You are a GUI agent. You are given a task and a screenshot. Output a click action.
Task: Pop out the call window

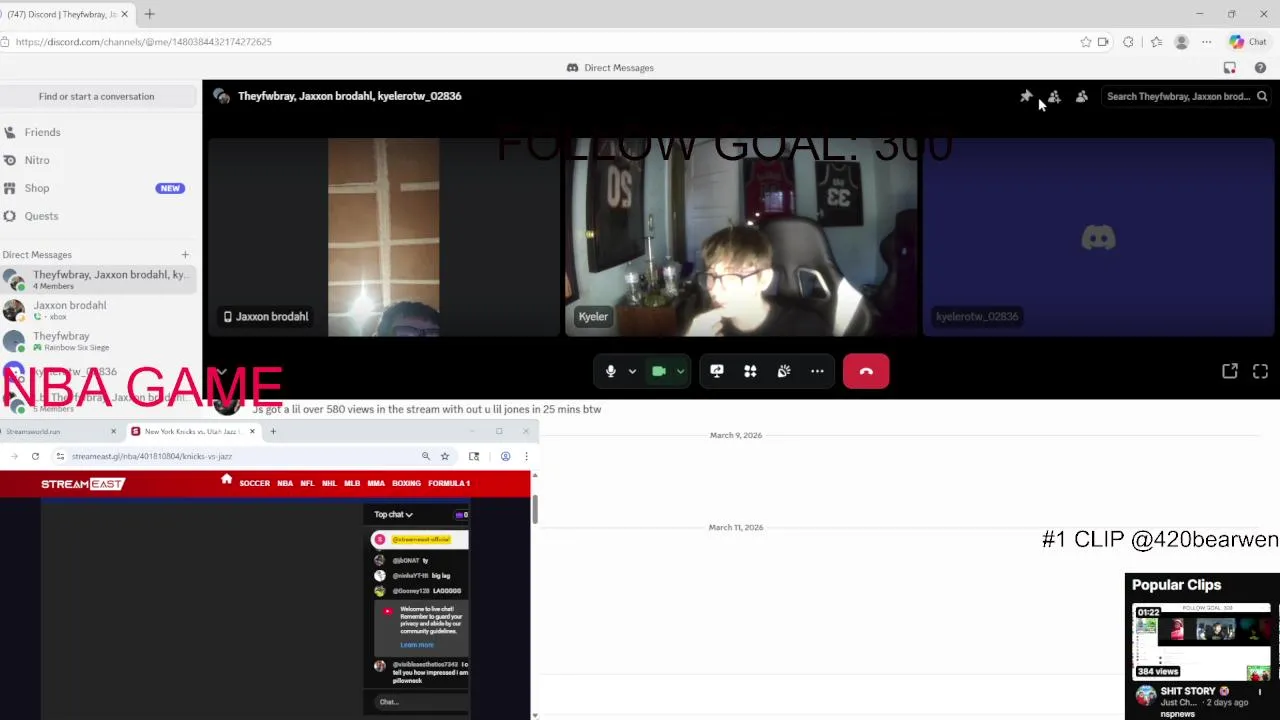click(x=1230, y=371)
